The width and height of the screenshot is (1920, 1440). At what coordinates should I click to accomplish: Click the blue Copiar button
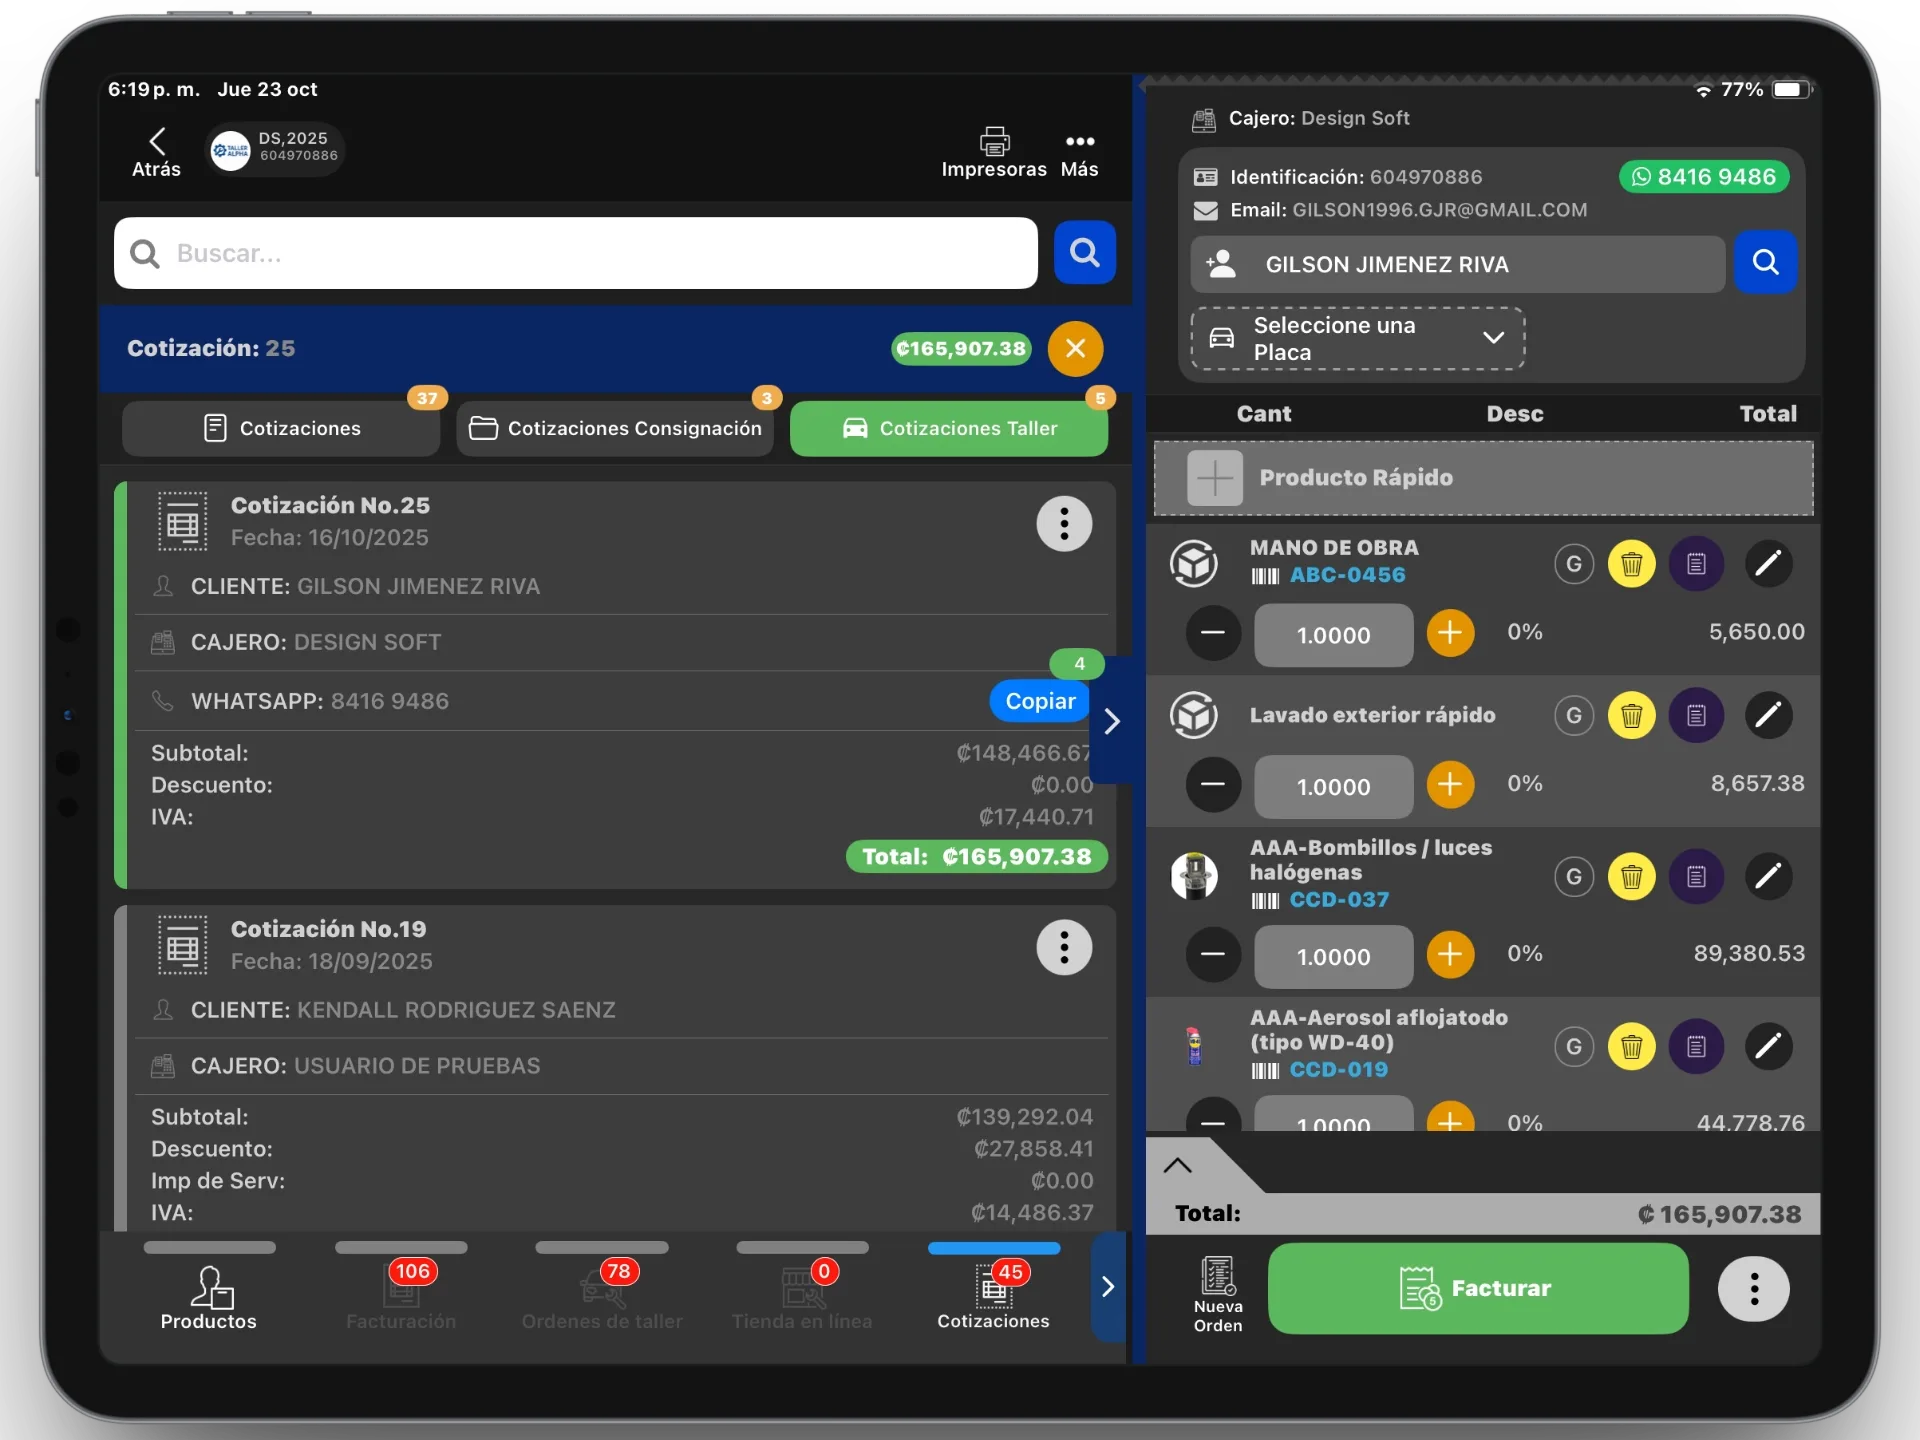[1039, 701]
